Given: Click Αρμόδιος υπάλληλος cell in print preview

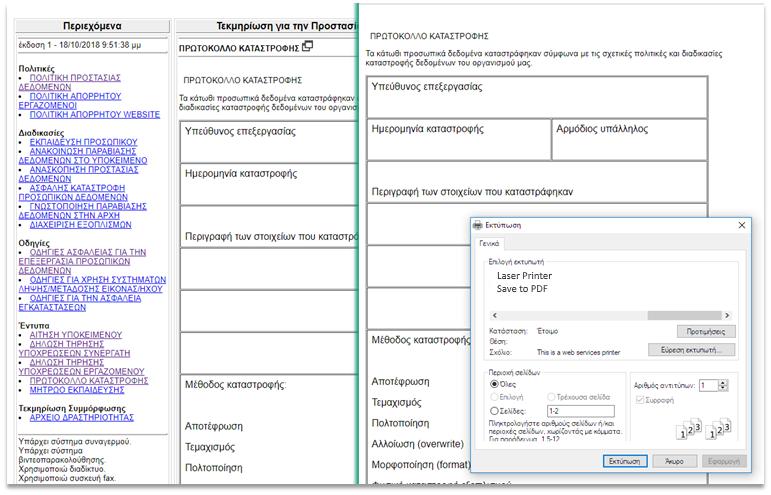Looking at the screenshot, I should [x=629, y=140].
